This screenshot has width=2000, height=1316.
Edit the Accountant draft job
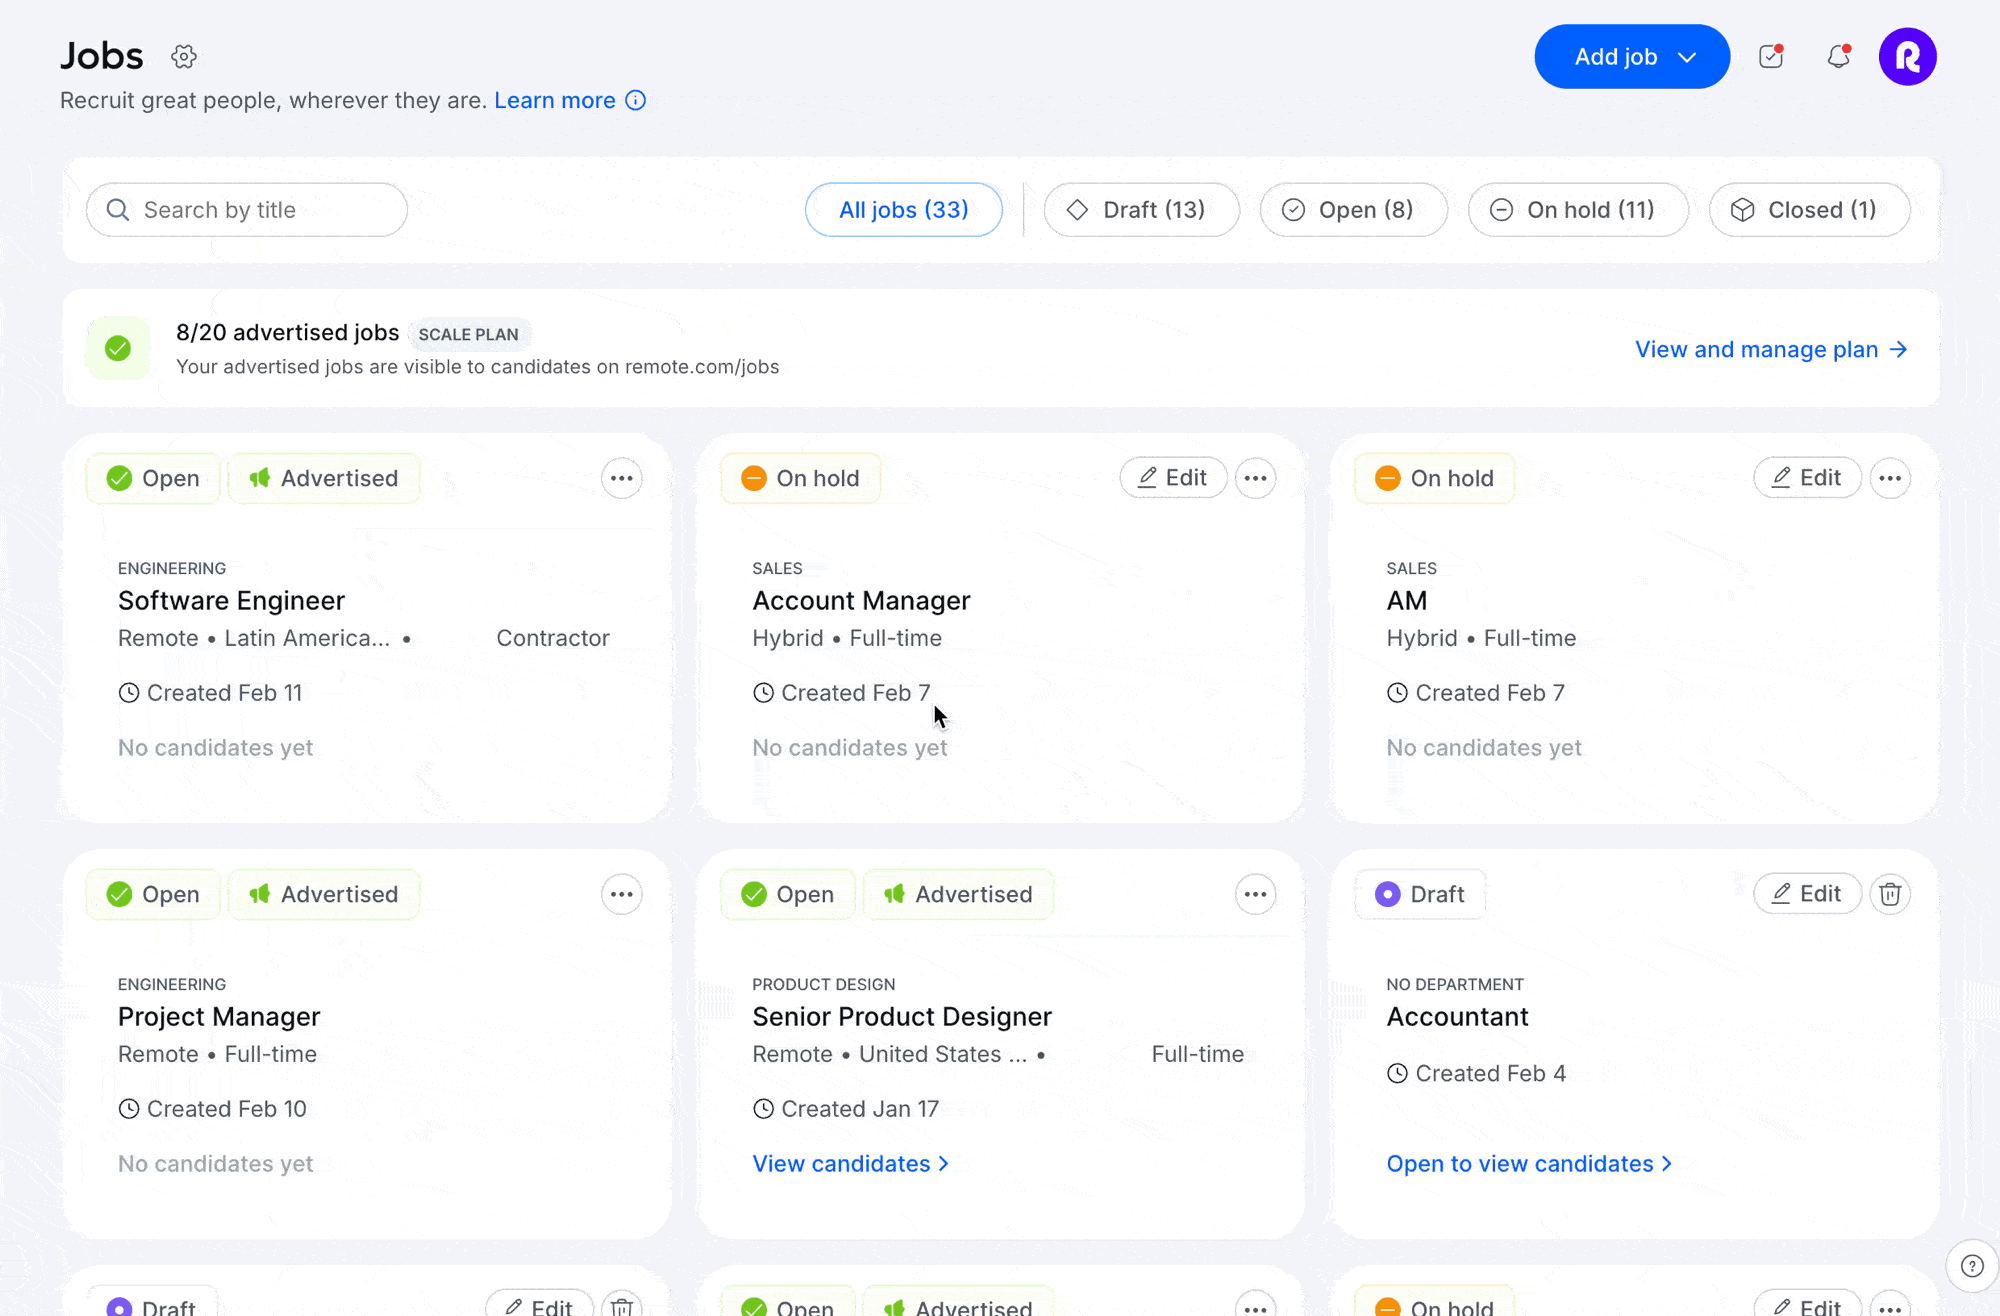pyautogui.click(x=1807, y=894)
